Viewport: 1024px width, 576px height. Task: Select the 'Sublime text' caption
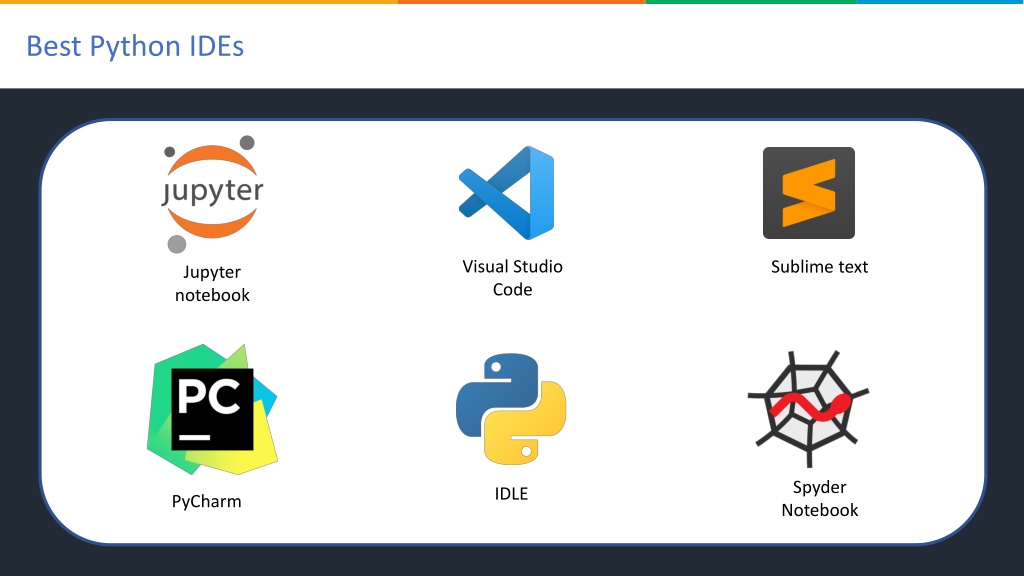[819, 266]
